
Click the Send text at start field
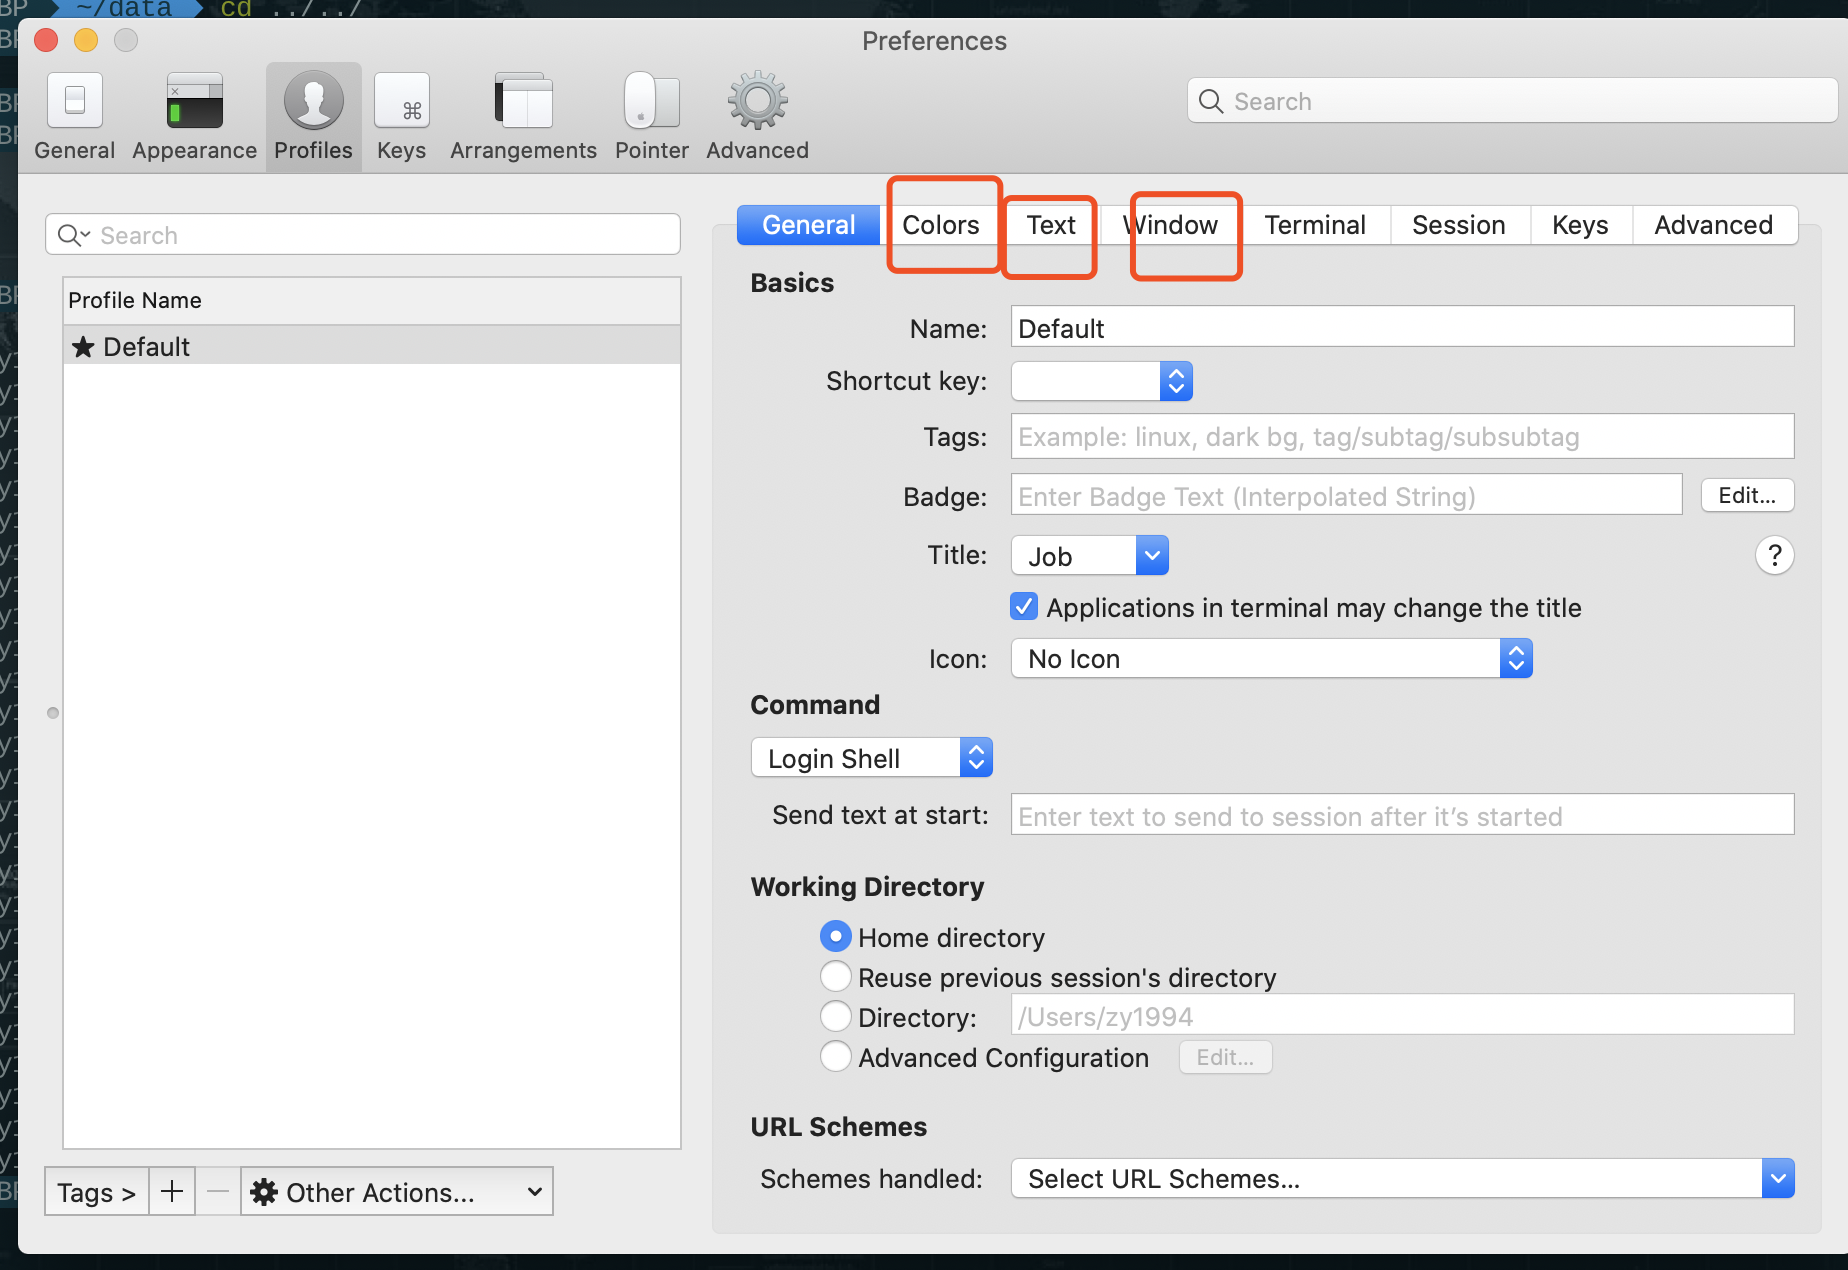1402,815
